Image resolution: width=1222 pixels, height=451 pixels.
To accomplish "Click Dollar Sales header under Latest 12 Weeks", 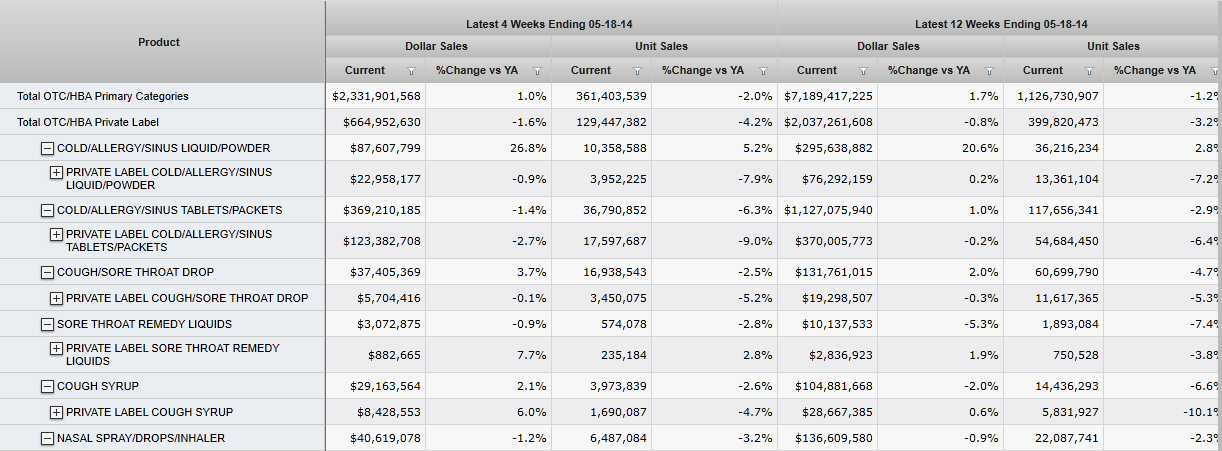I will 888,46.
